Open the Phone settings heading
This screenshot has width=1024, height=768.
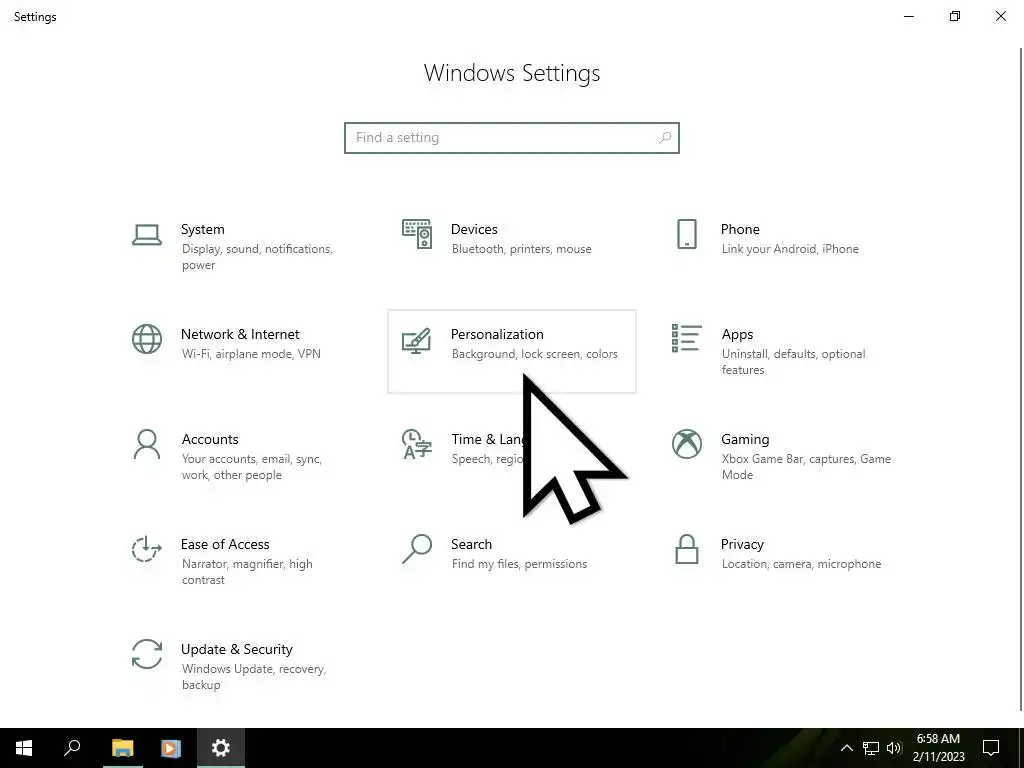coord(740,229)
